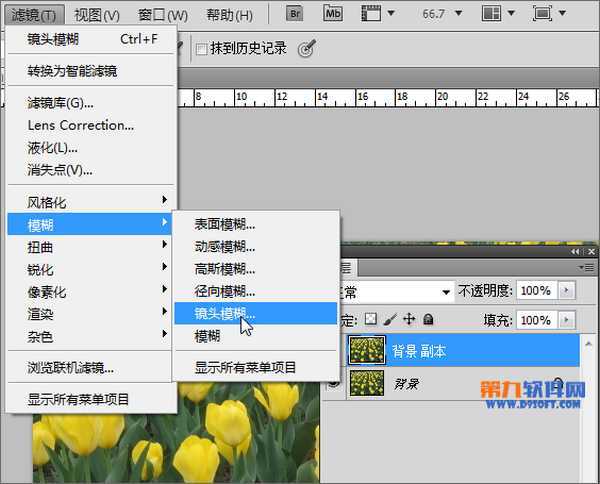Click 转换为智能滤镜 menu entry

pyautogui.click(x=72, y=71)
